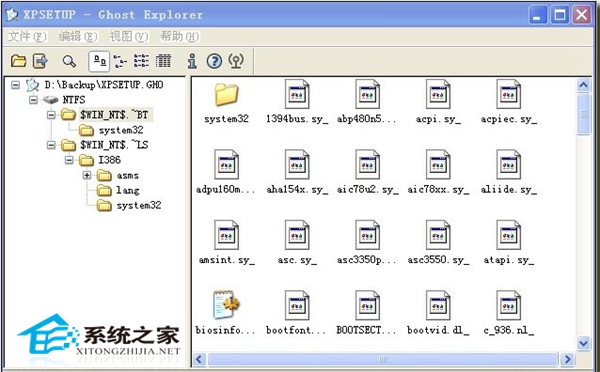The height and width of the screenshot is (372, 600).
Task: Open help question mark icon
Action: tap(214, 61)
